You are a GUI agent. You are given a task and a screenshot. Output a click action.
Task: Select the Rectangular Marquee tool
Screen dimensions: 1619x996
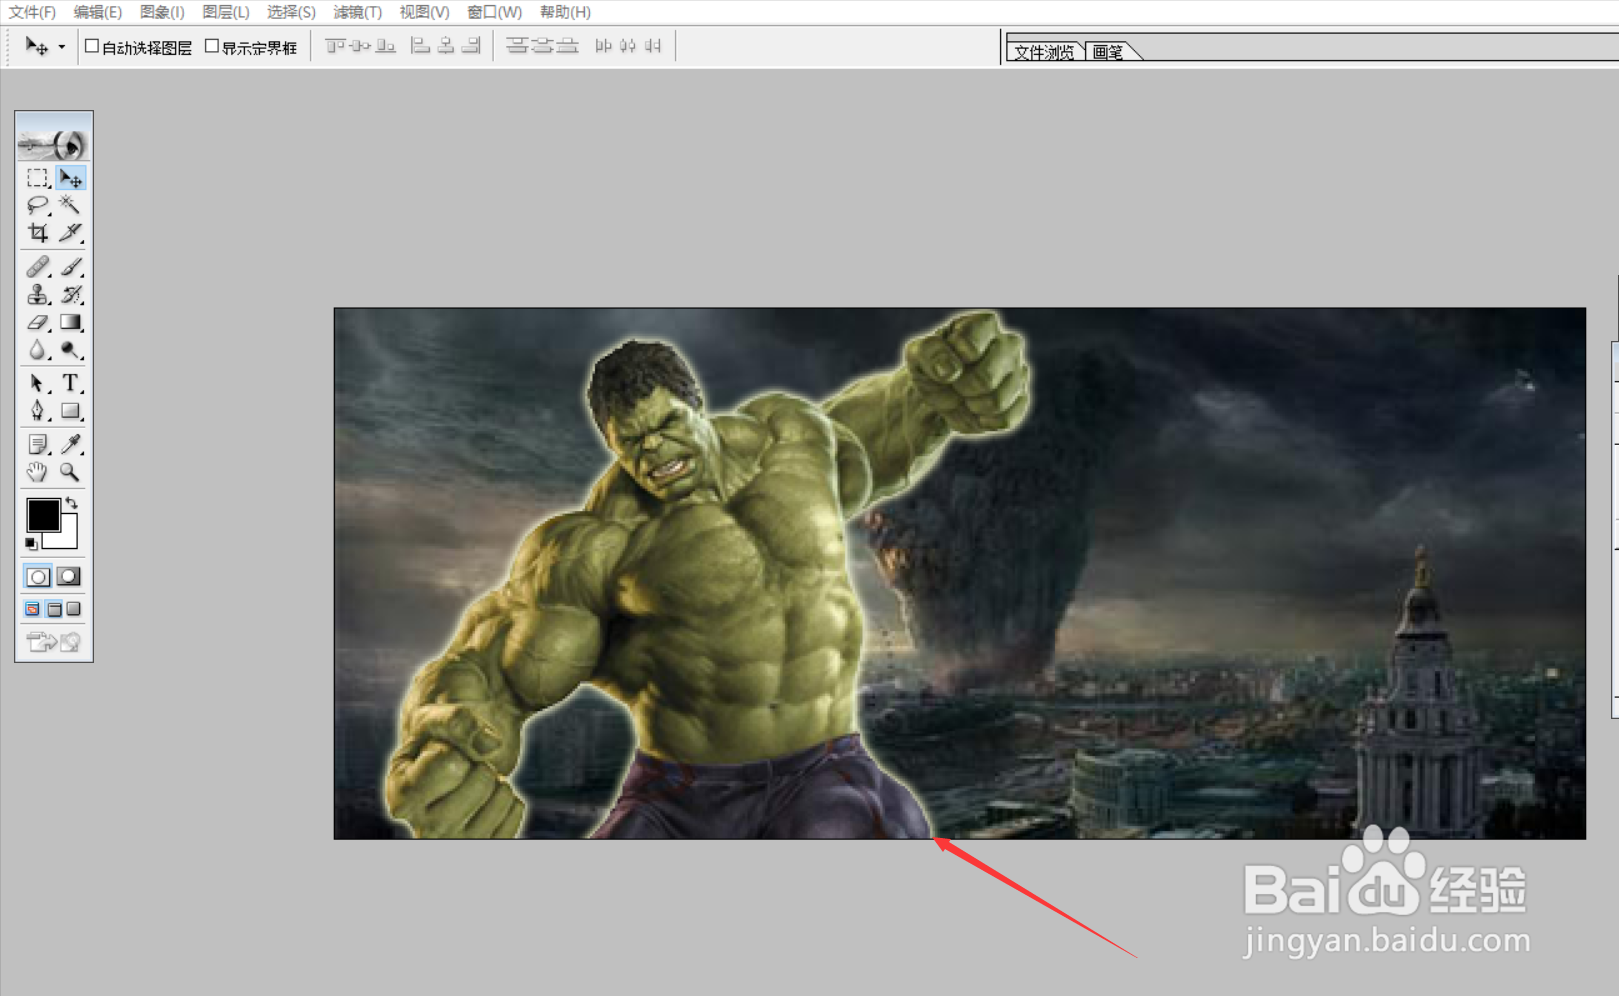click(x=38, y=178)
